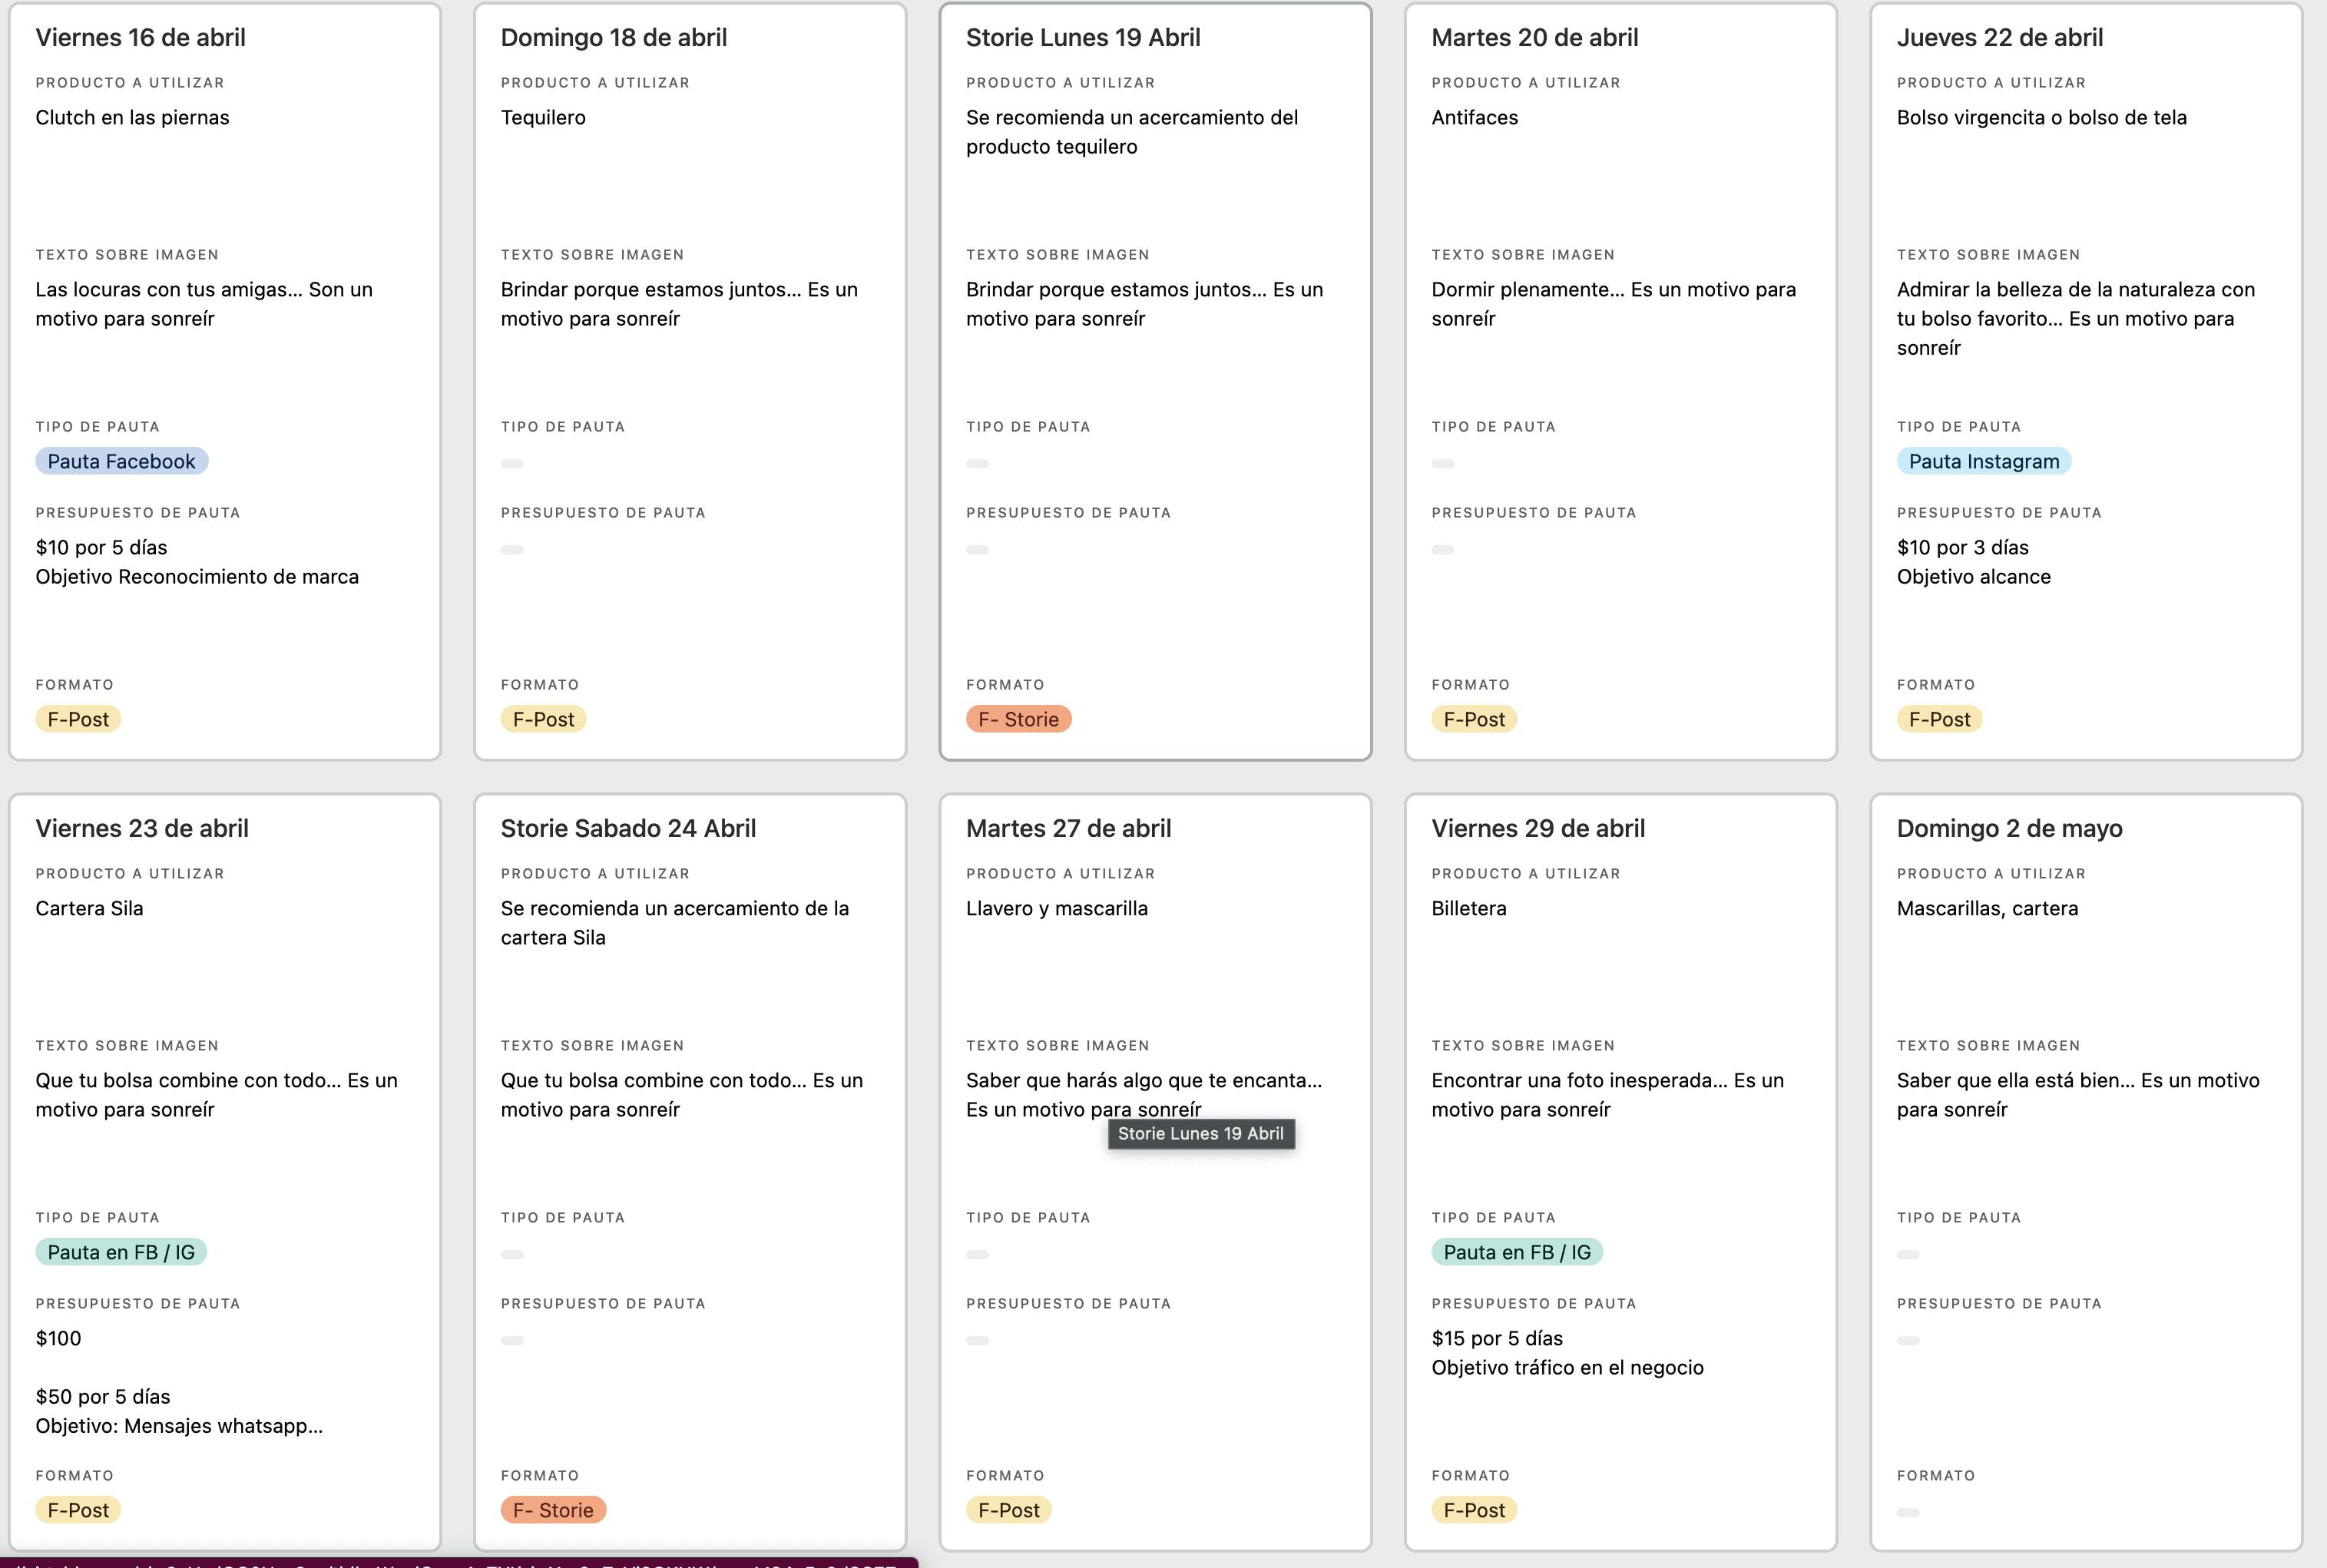Click Pauta en FB / IG tag on Viernes 29
Screen dimensions: 2327x1568
point(1516,1252)
